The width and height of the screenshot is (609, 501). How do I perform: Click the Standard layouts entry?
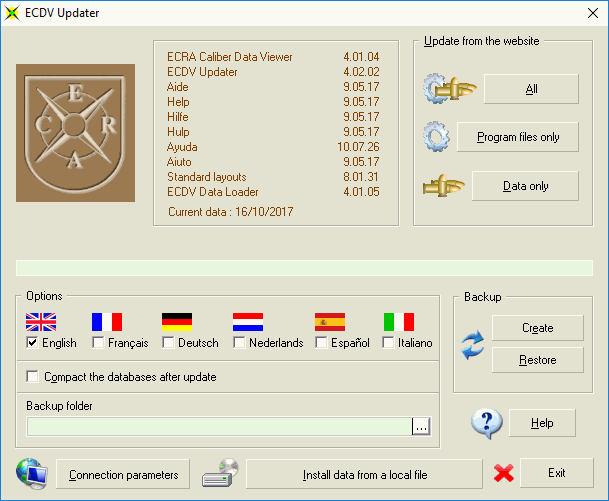coord(207,177)
